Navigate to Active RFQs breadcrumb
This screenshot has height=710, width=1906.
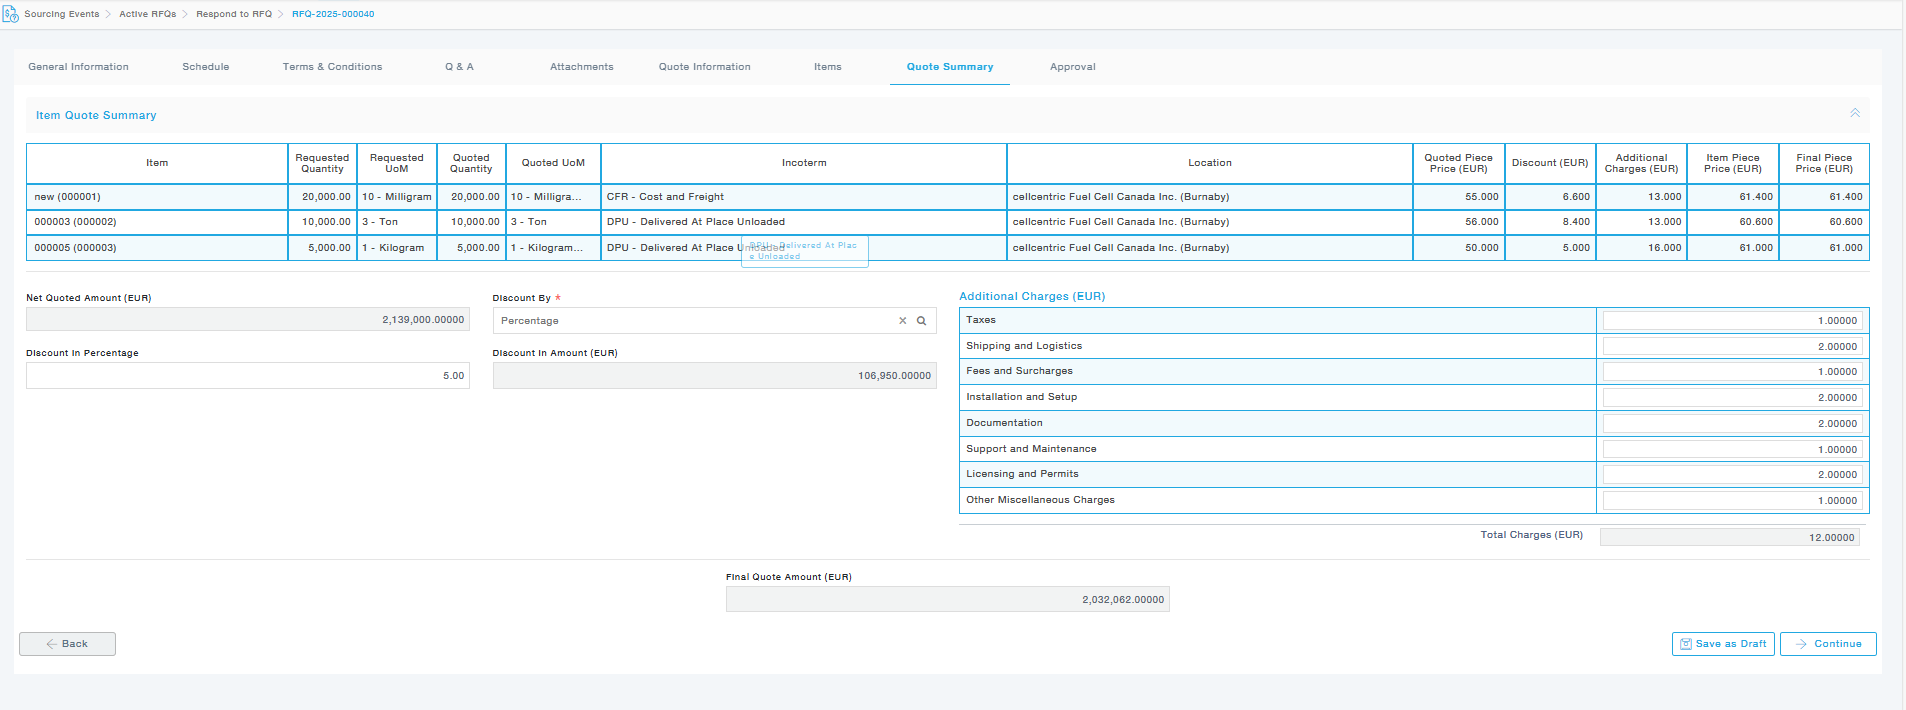(x=147, y=15)
